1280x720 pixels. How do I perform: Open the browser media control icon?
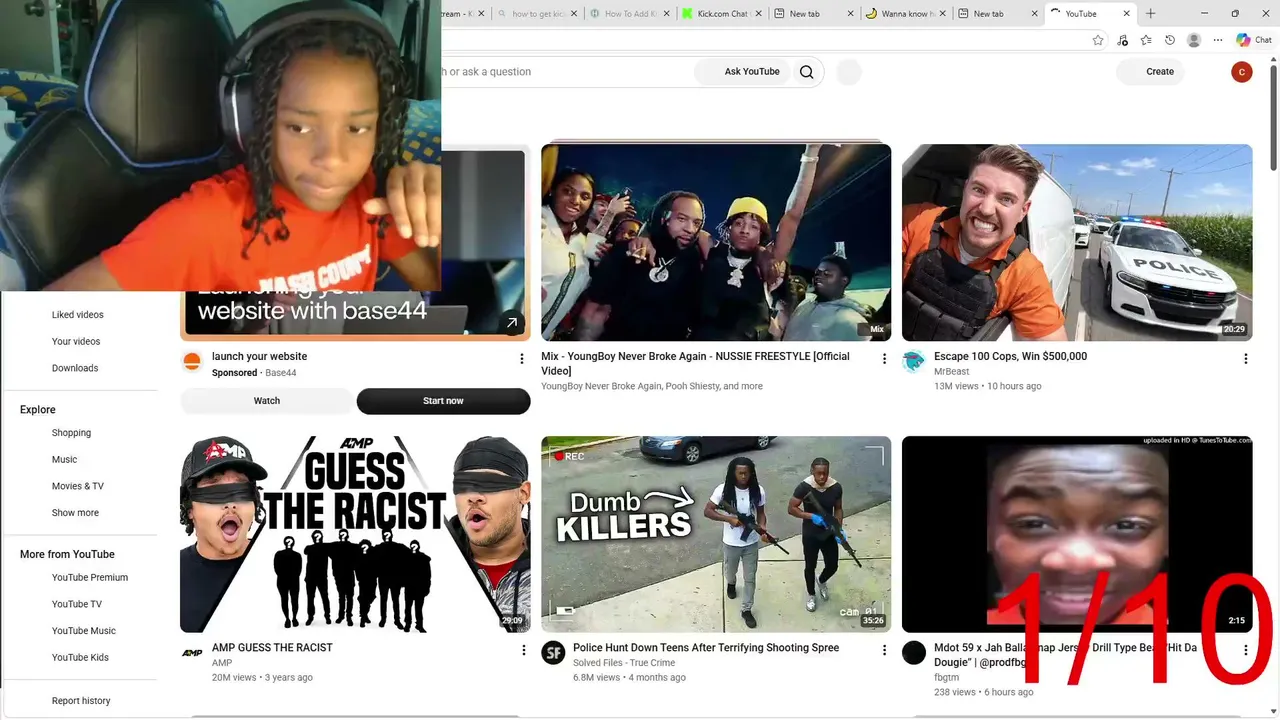click(x=1122, y=40)
